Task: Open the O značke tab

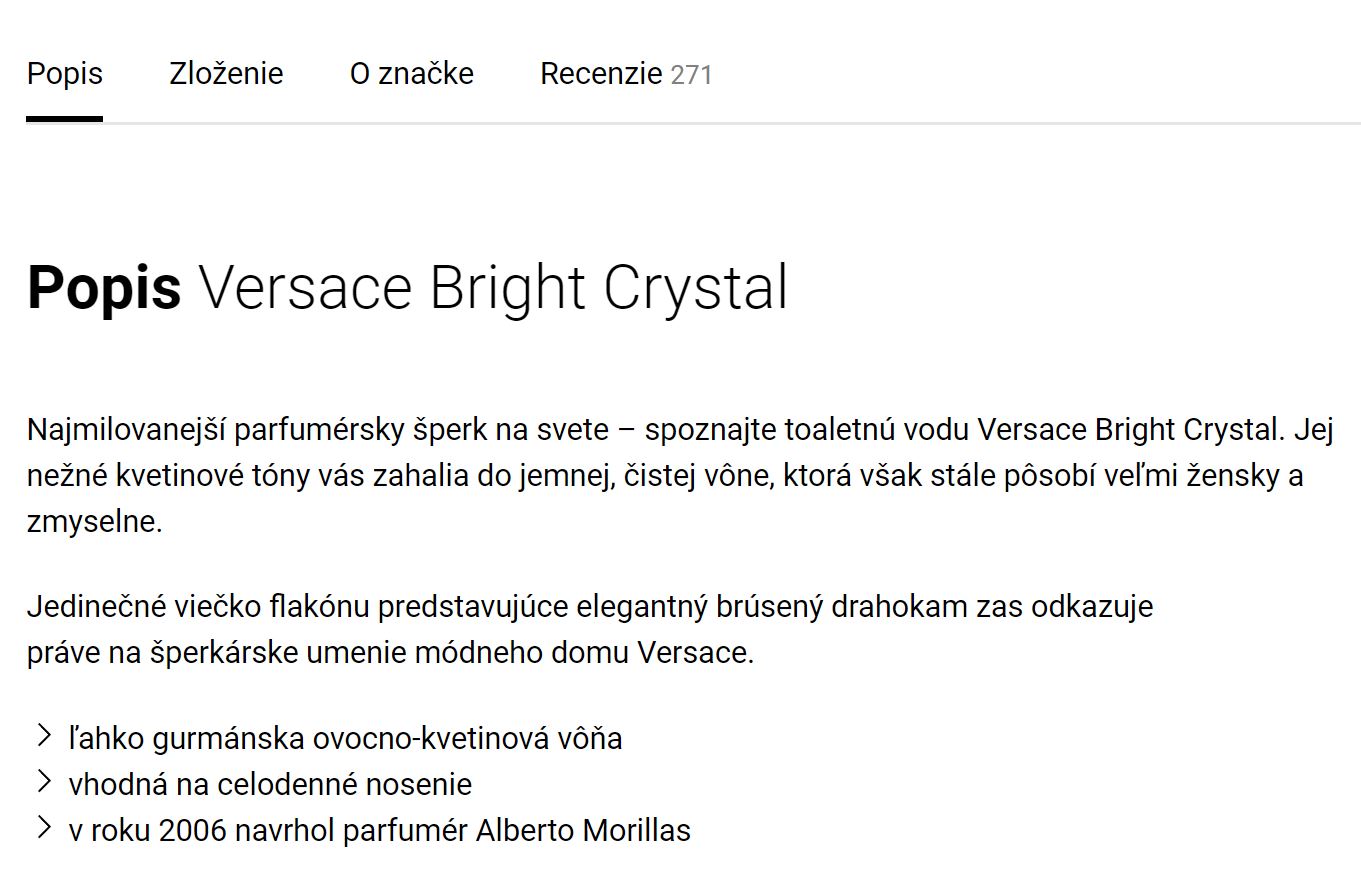Action: click(412, 74)
